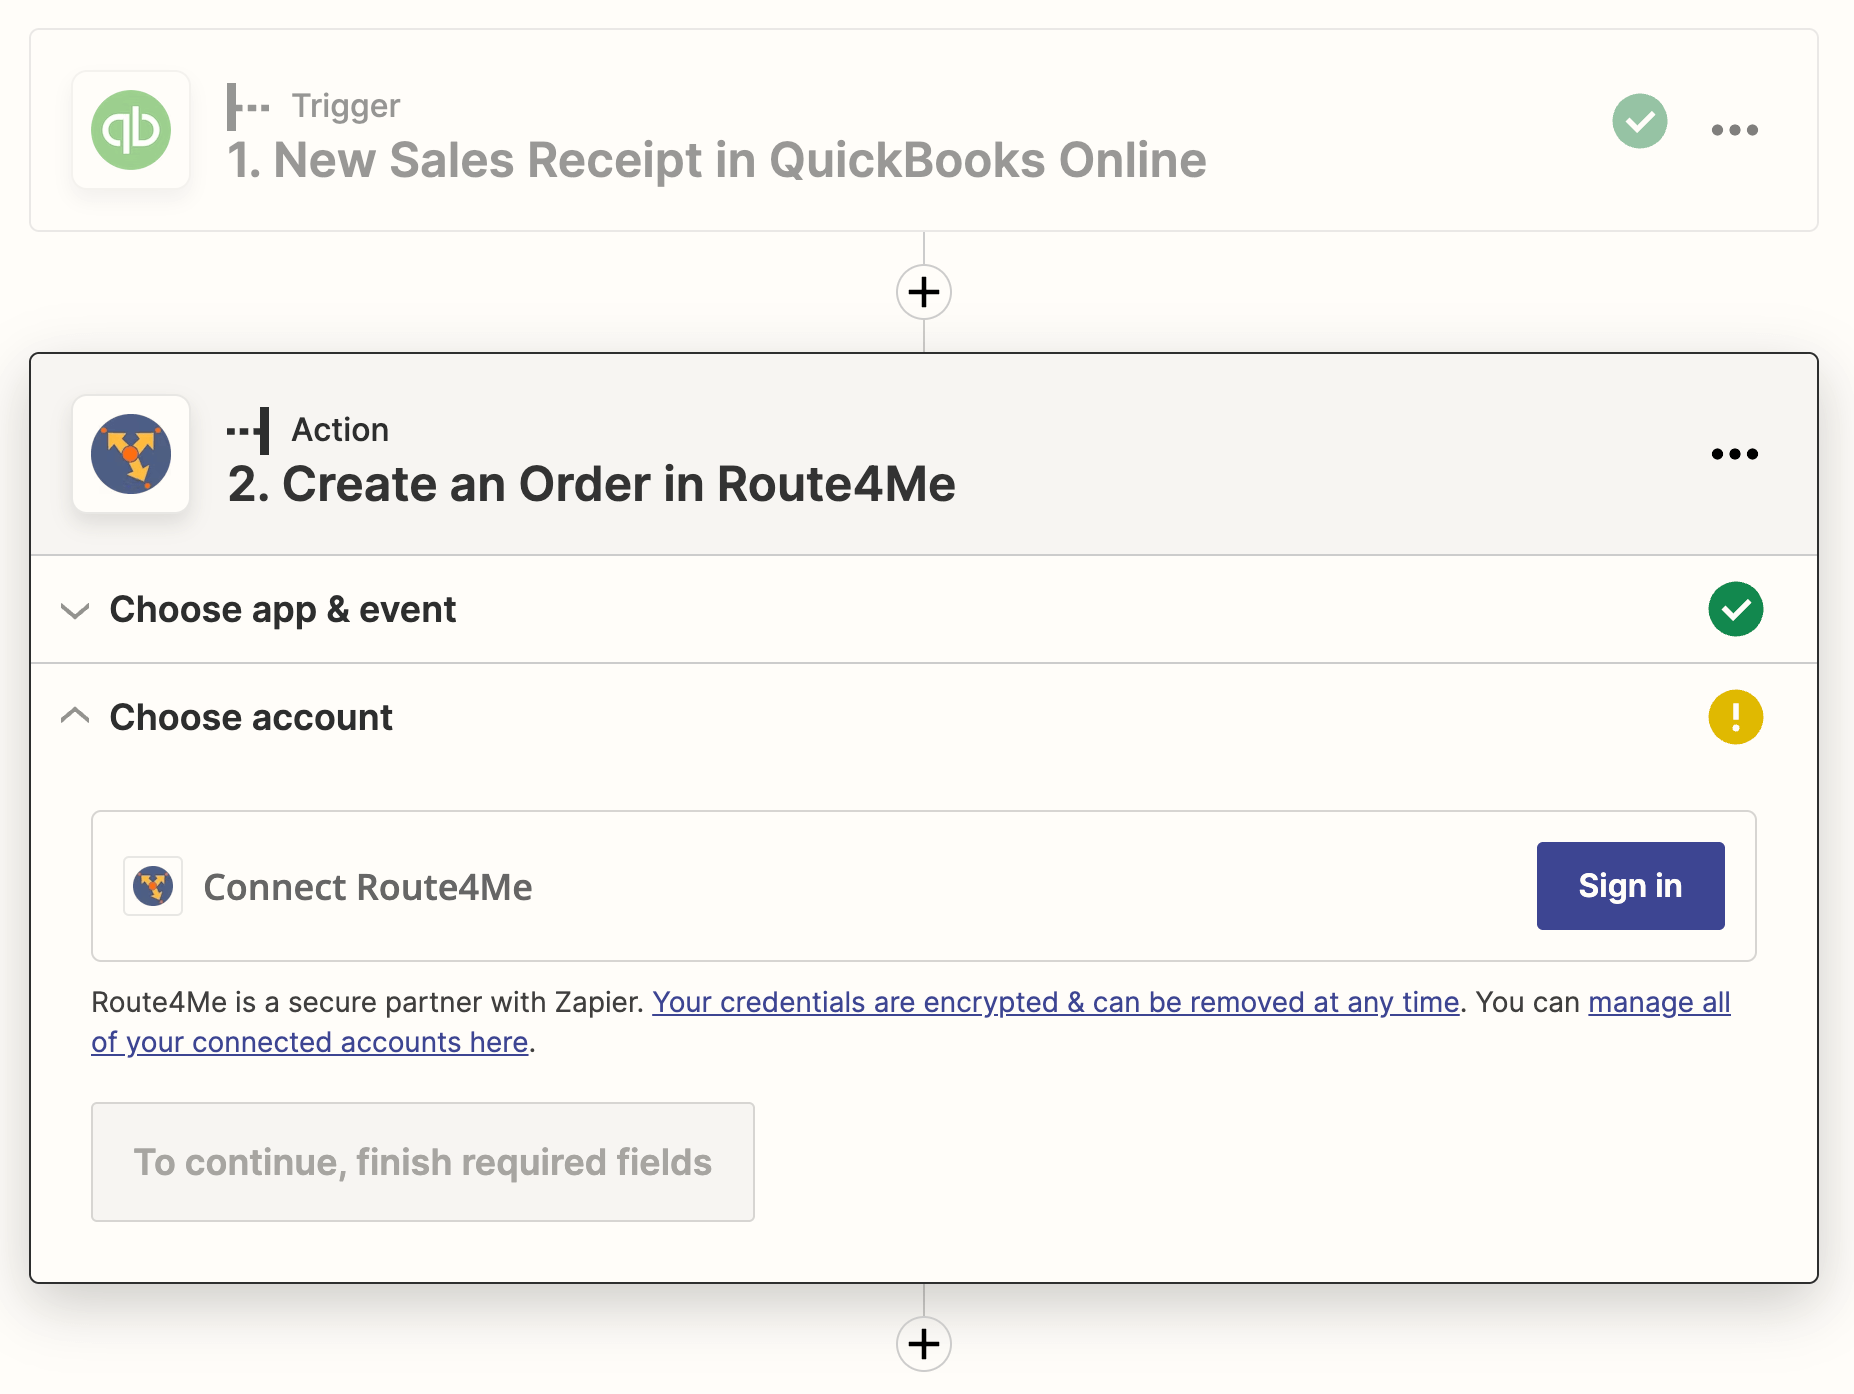
Task: Click the Connect Route4Me label
Action: point(368,887)
